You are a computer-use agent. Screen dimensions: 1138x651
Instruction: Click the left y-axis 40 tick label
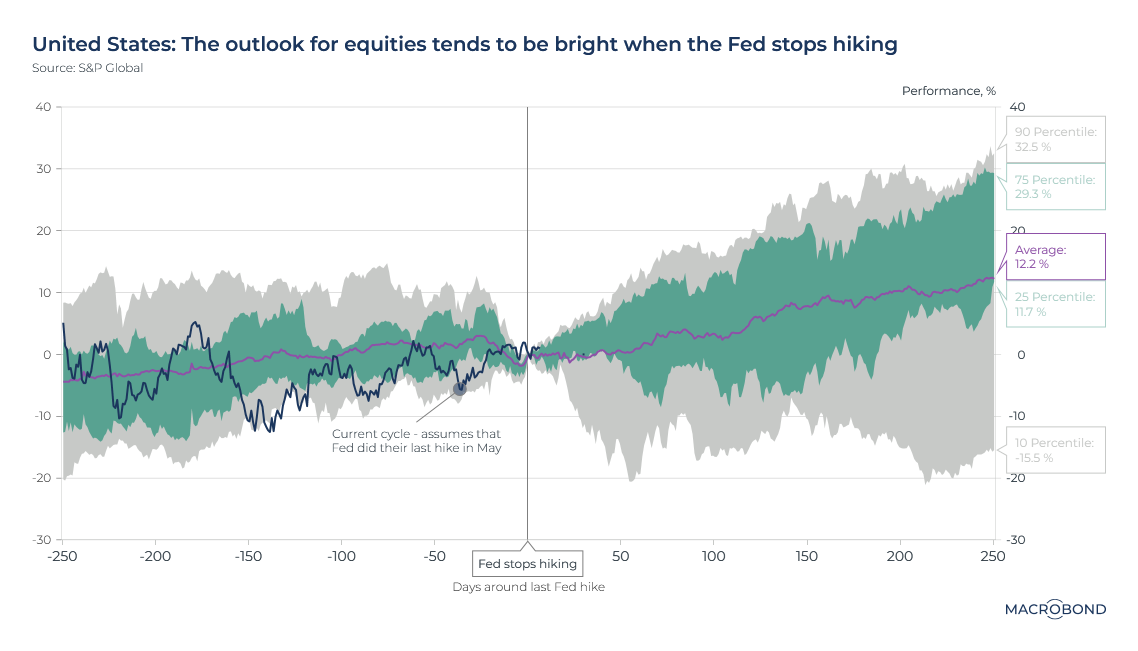[x=43, y=107]
